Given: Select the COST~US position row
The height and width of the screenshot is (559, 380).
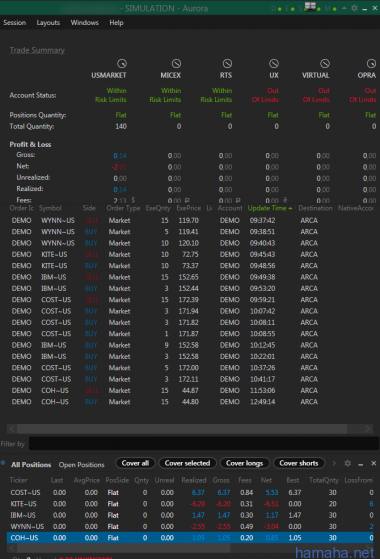Looking at the screenshot, I should point(190,492).
